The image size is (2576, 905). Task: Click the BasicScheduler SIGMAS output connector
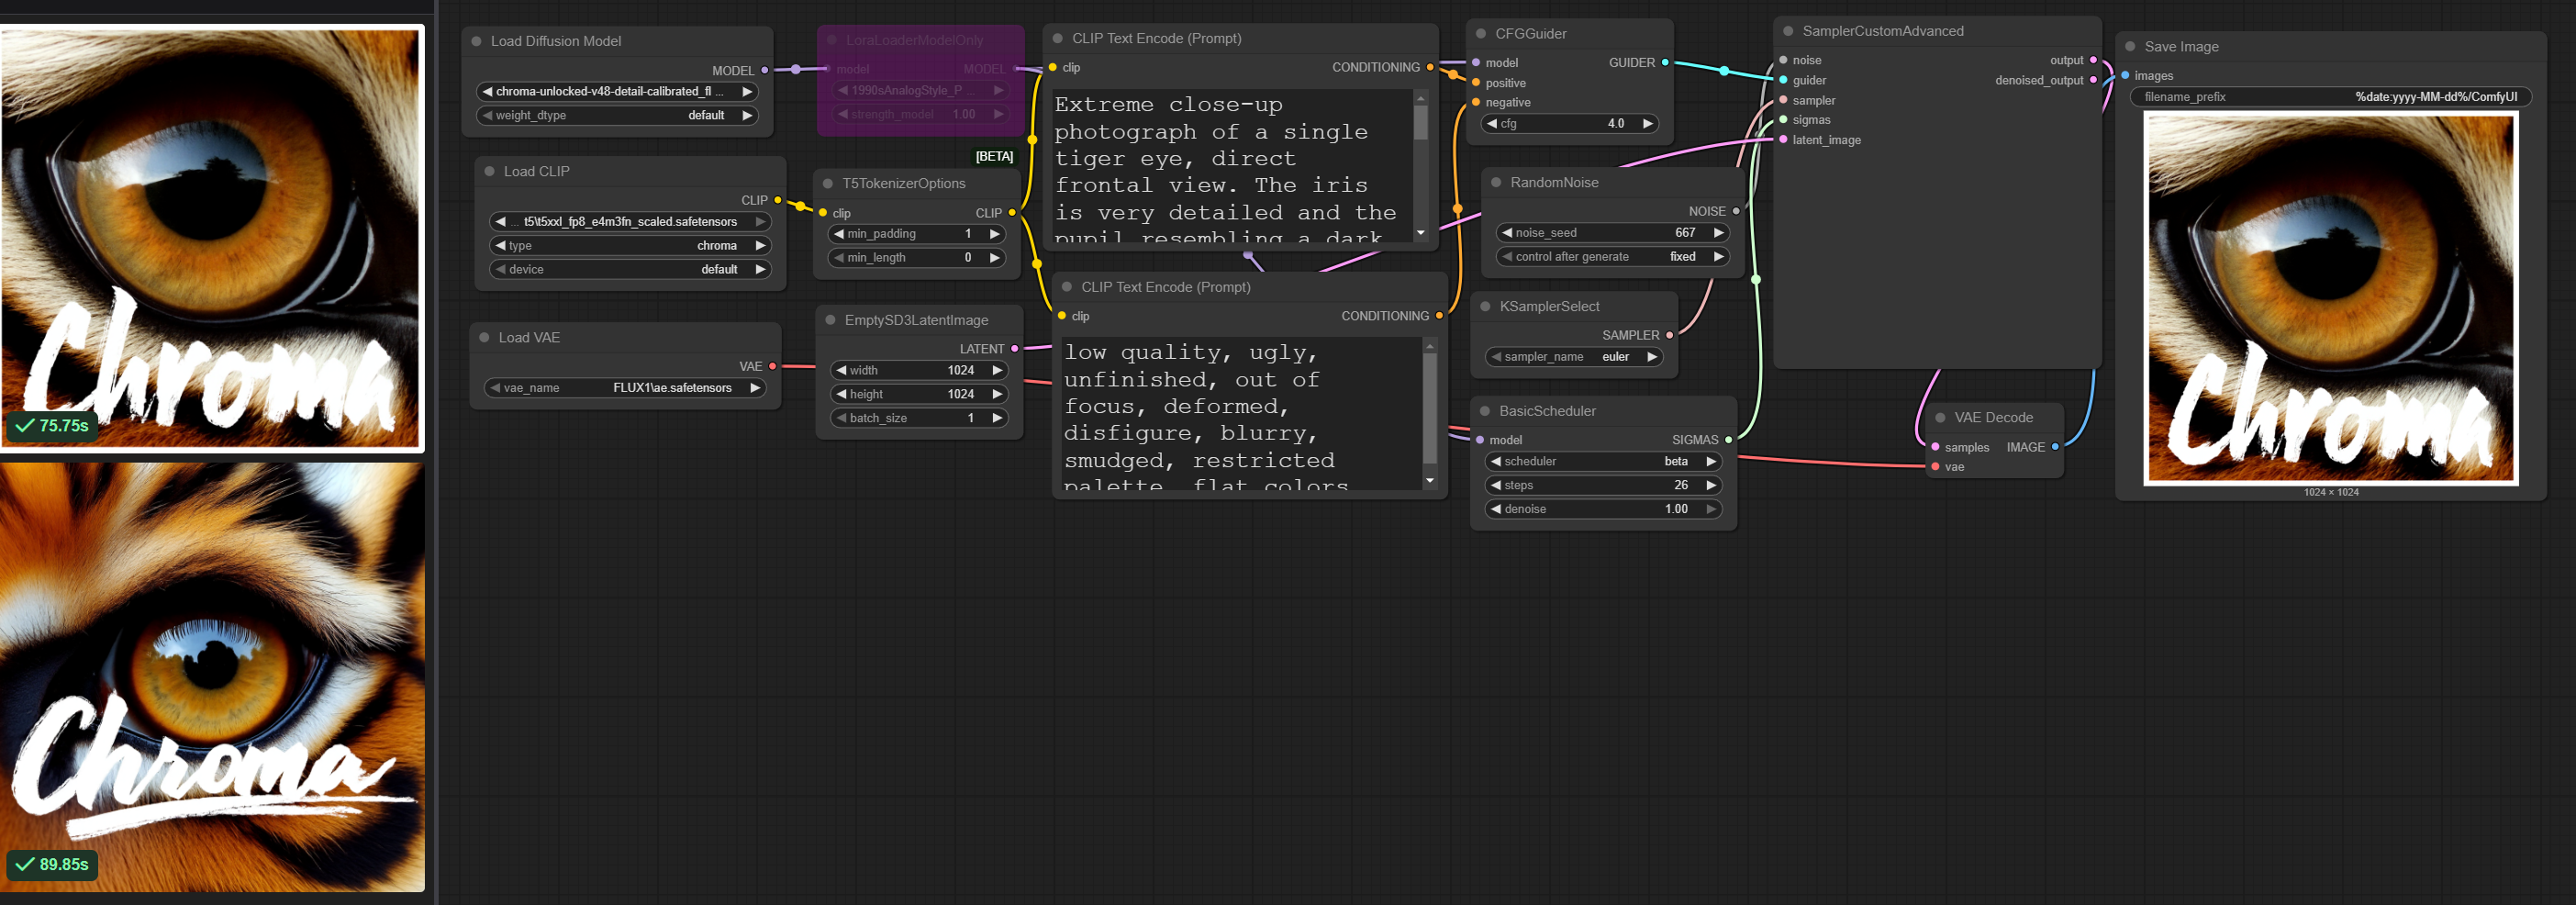point(1728,440)
